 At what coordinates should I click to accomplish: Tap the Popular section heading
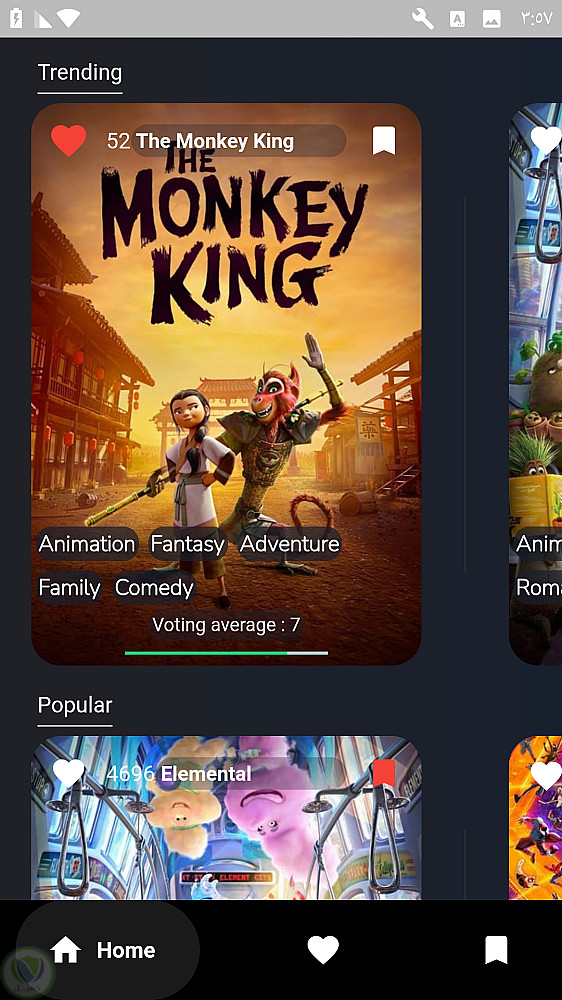pos(75,705)
